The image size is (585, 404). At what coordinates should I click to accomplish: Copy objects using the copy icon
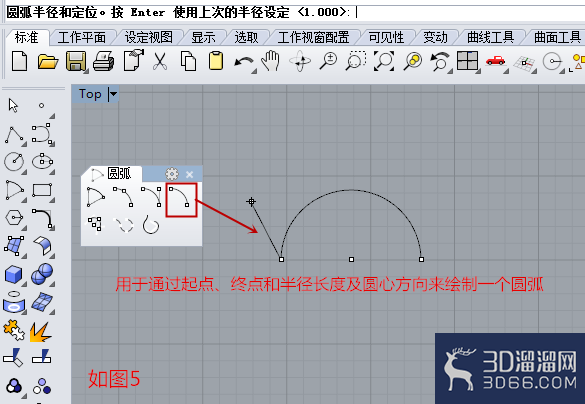(188, 61)
